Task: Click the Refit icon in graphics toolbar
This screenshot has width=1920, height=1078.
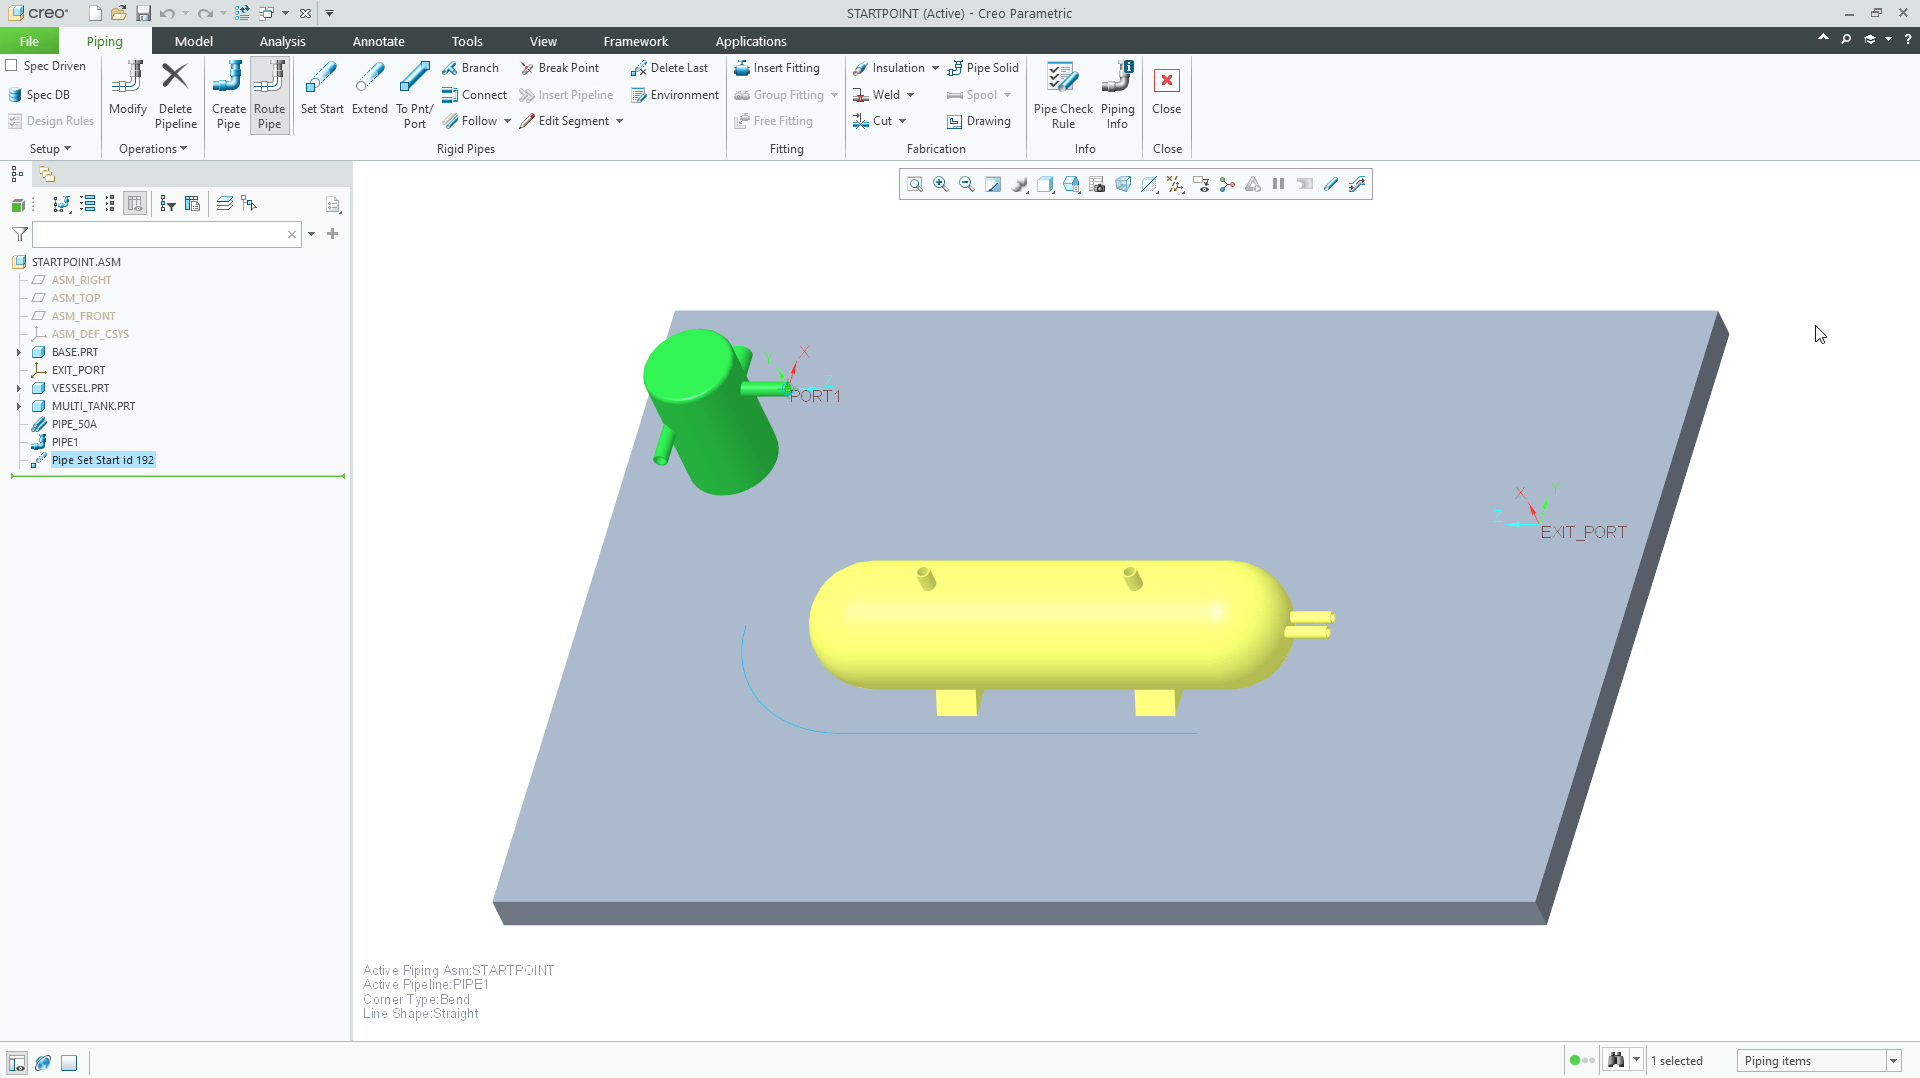Action: [915, 184]
